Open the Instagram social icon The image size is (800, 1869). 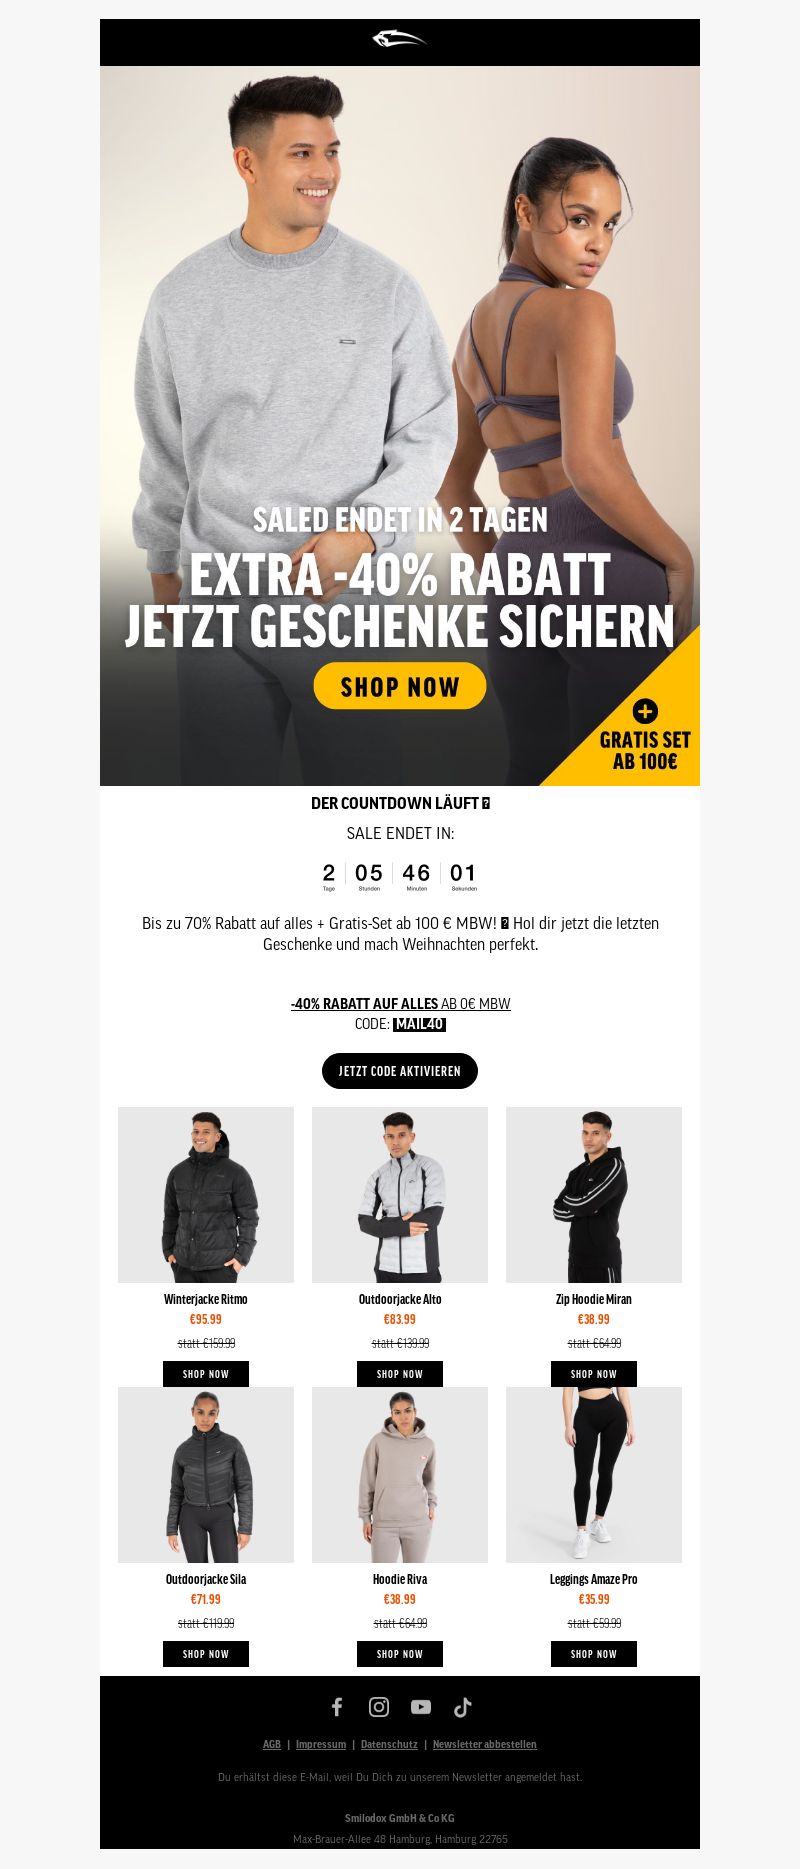379,1707
